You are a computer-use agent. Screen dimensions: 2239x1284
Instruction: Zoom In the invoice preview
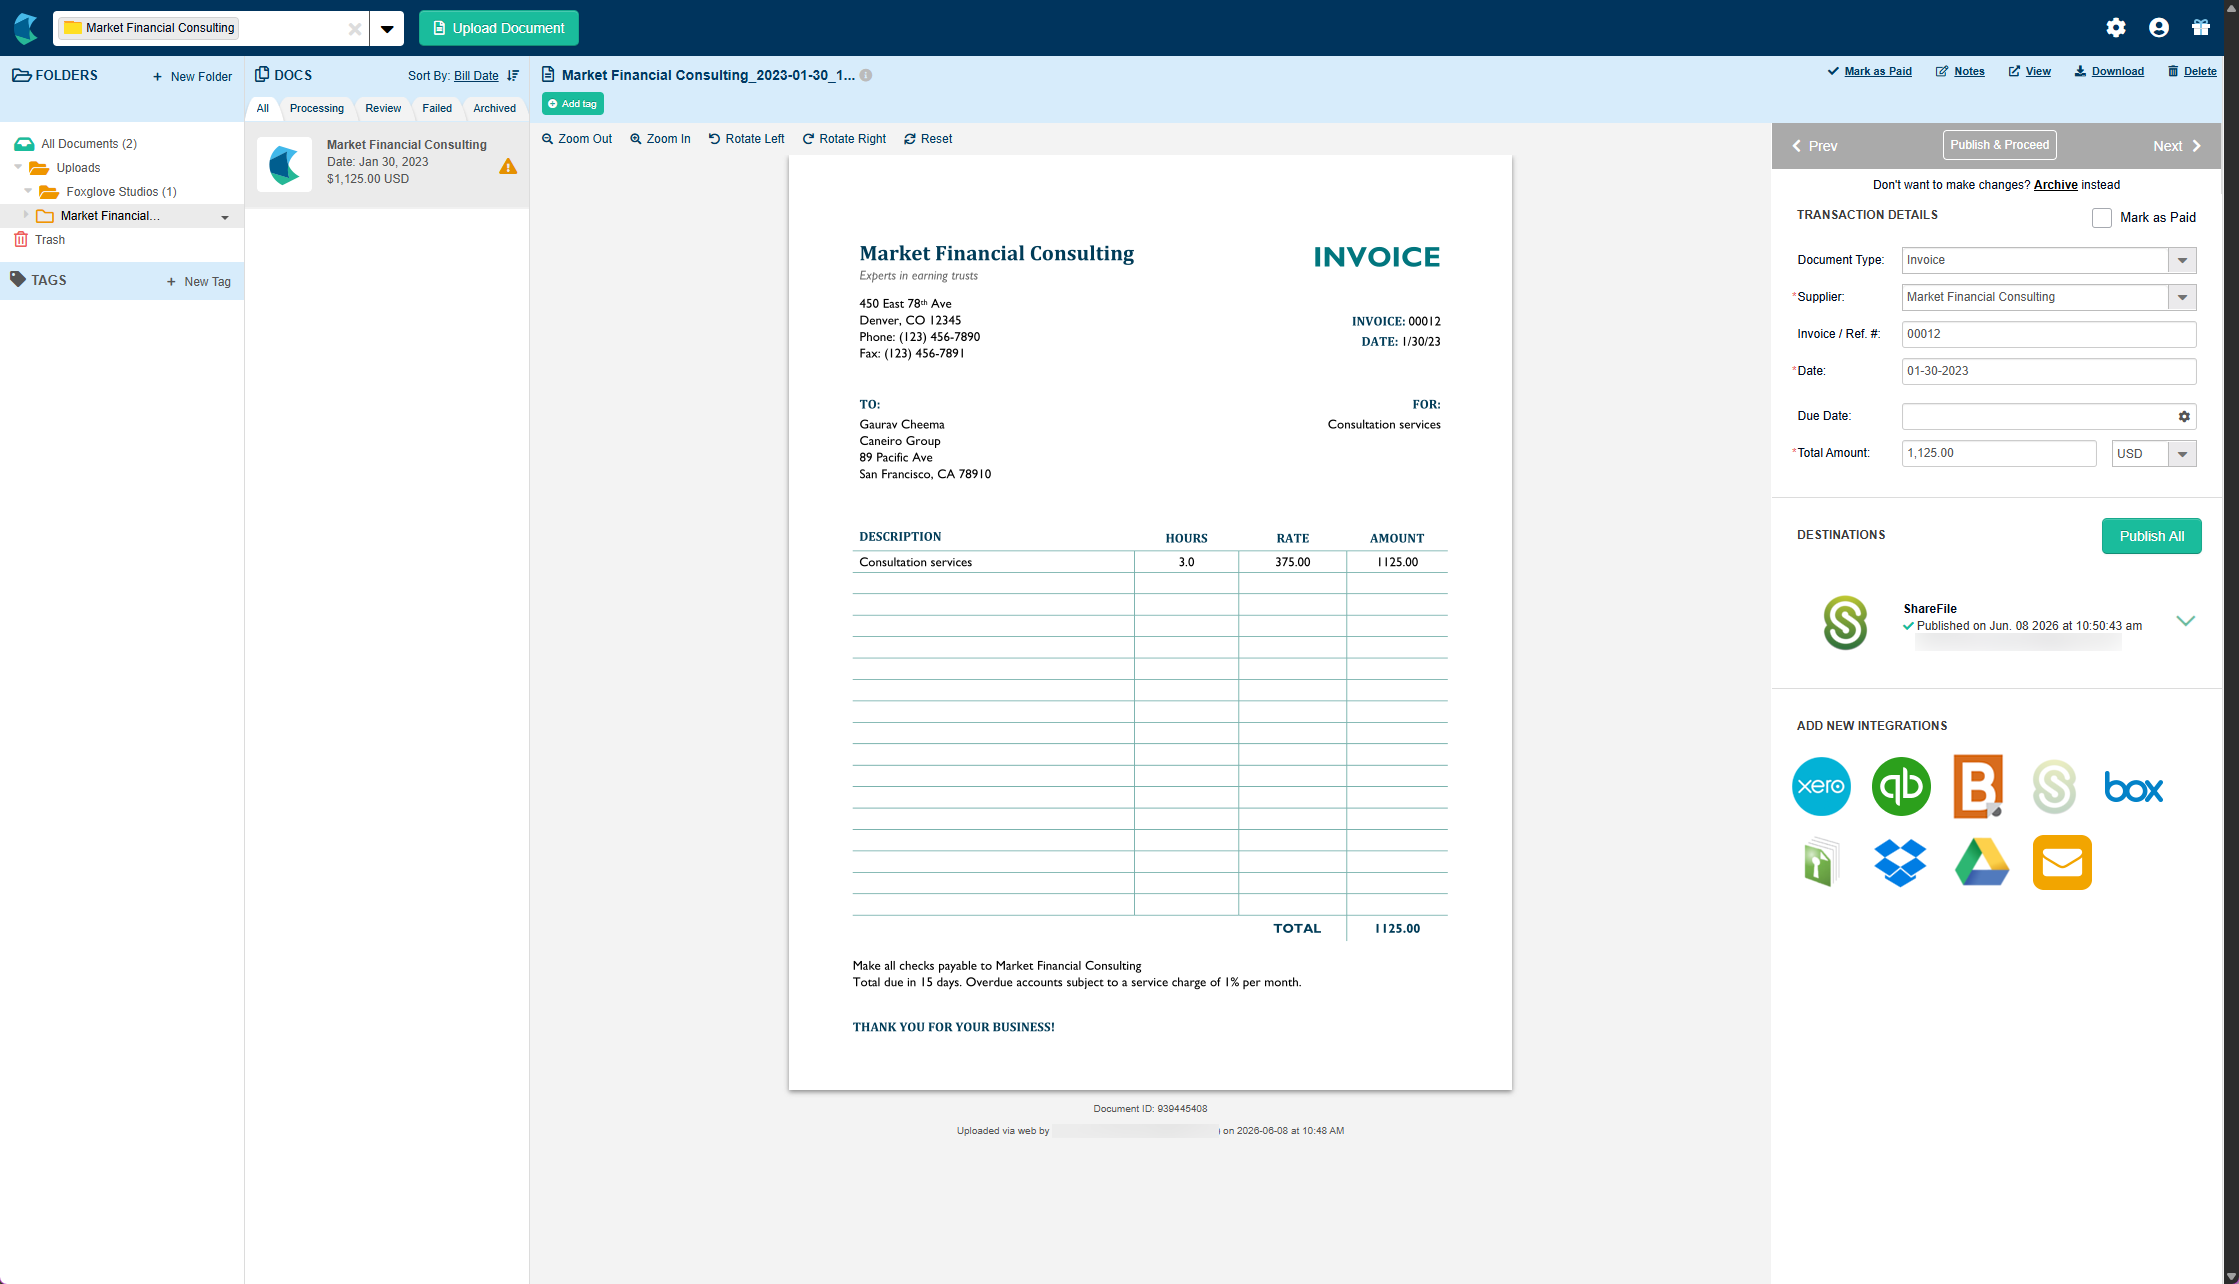(660, 139)
